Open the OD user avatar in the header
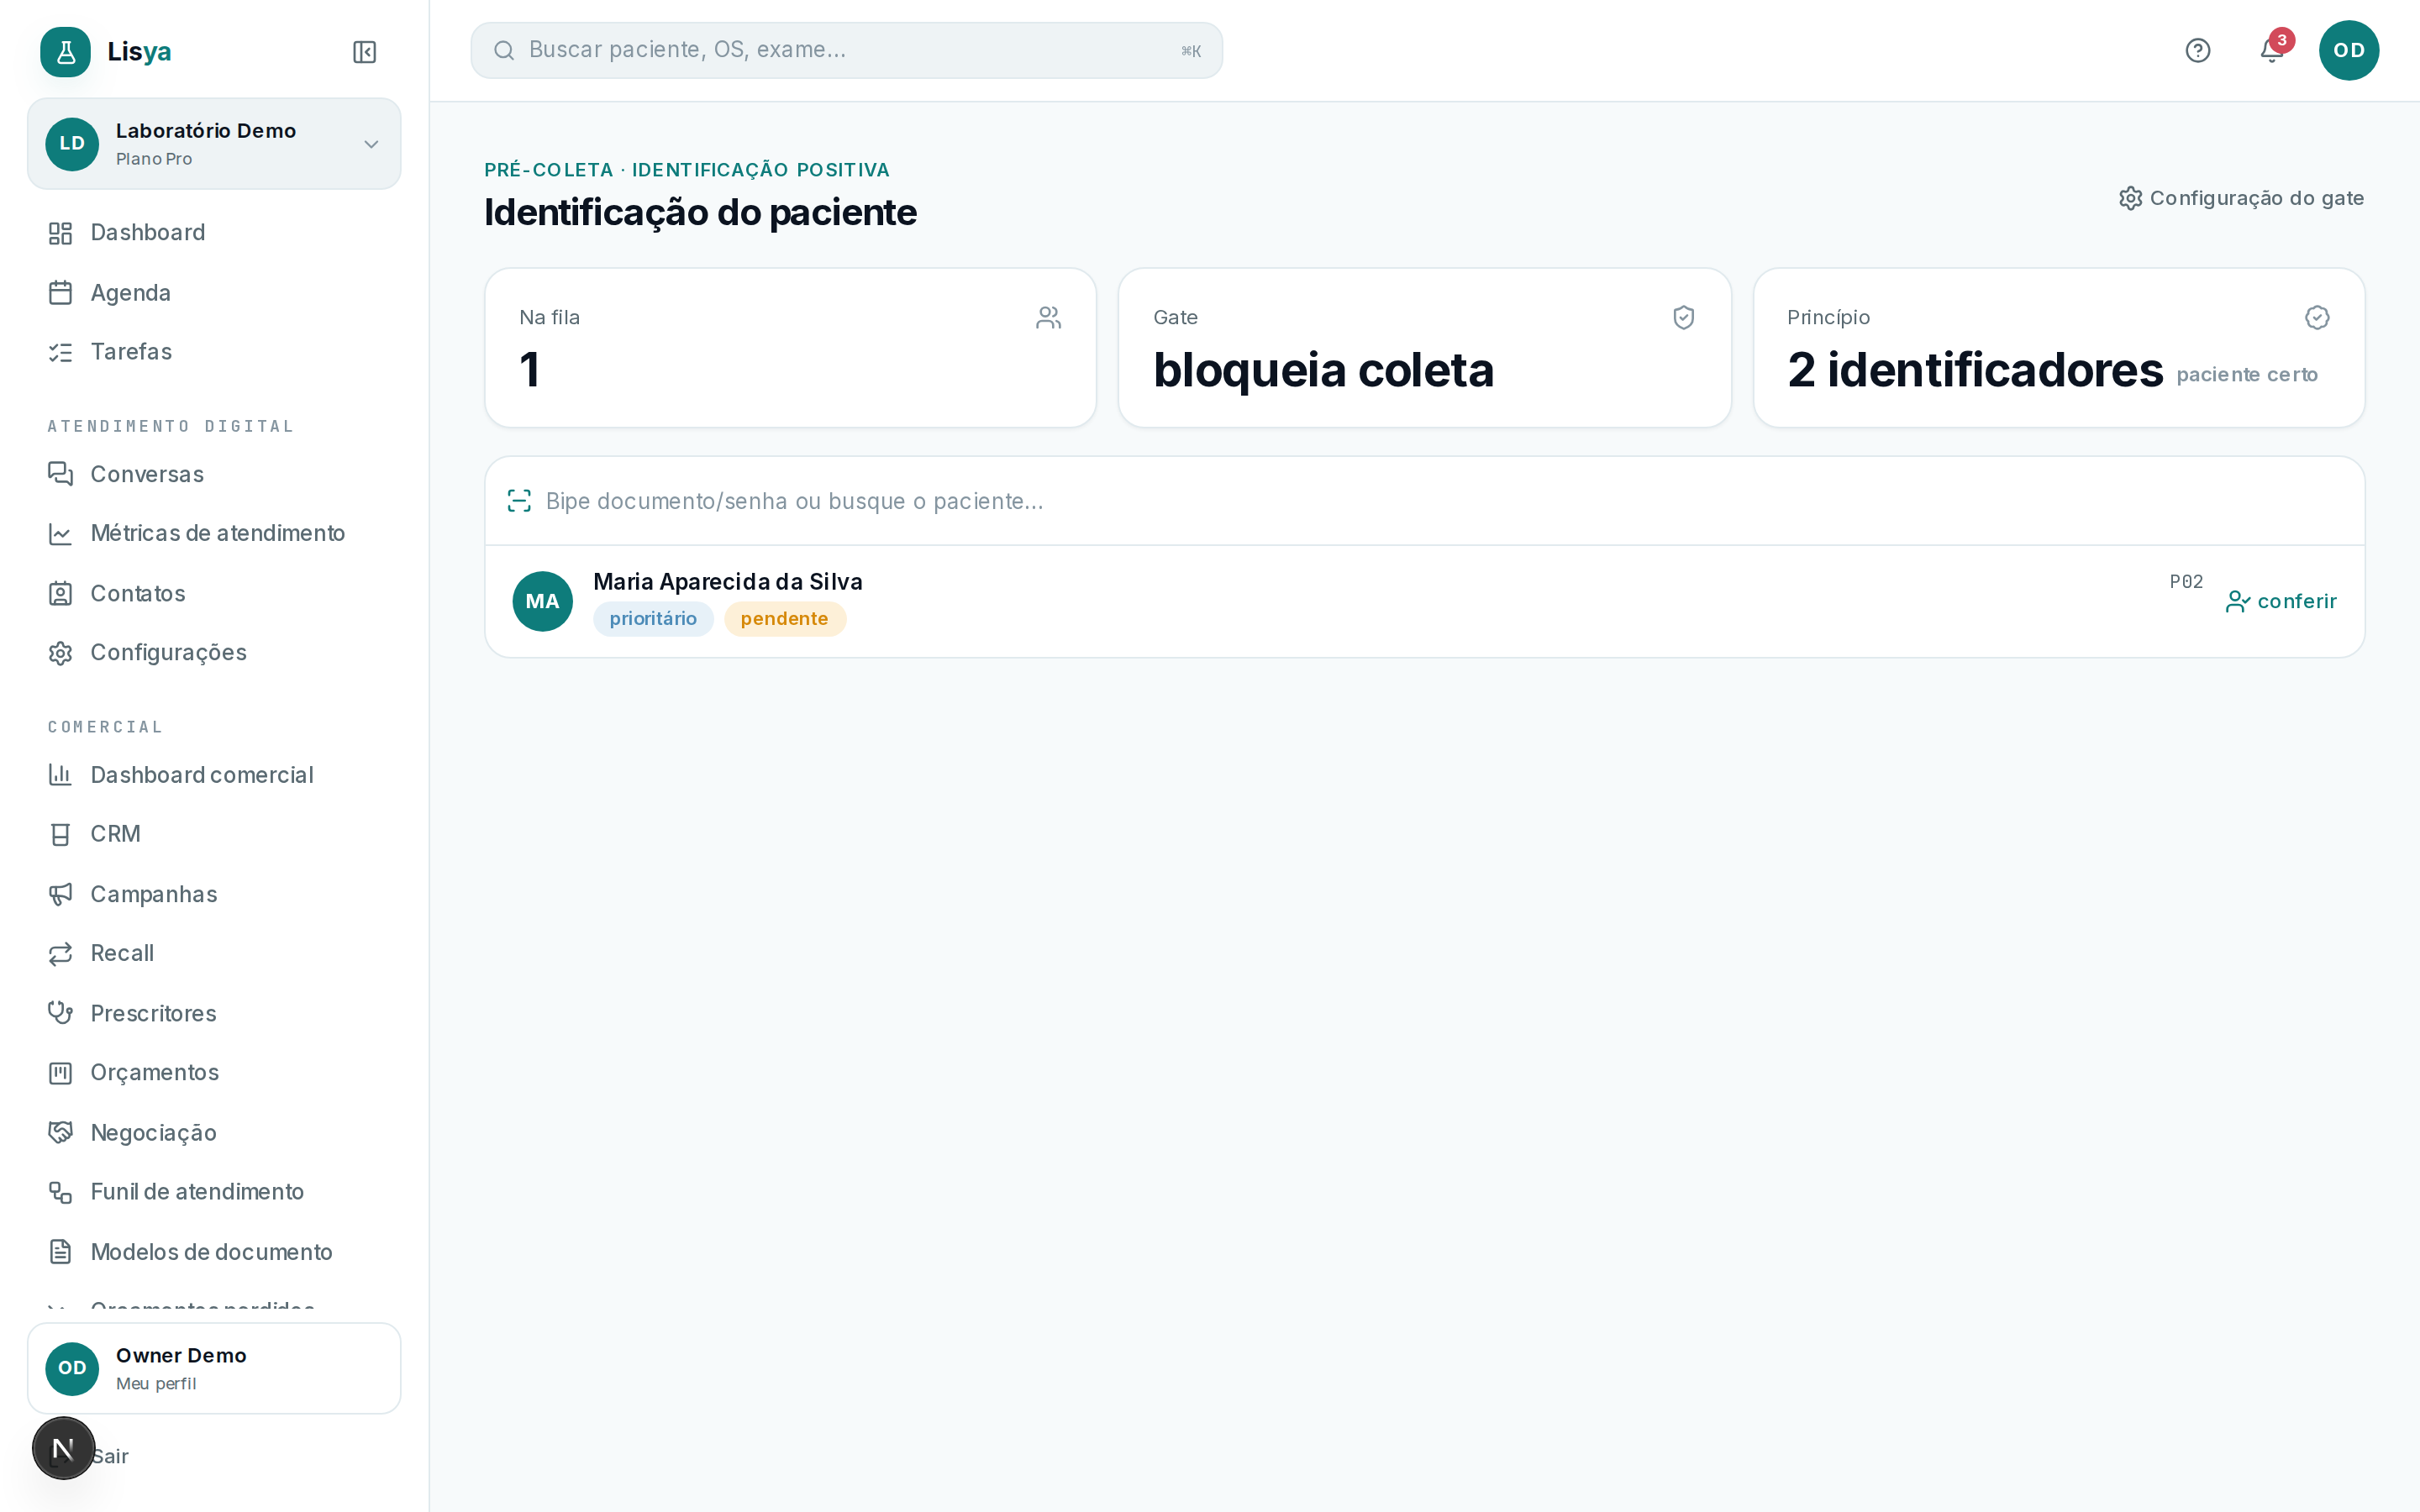Viewport: 2420px width, 1512px height. (2348, 50)
